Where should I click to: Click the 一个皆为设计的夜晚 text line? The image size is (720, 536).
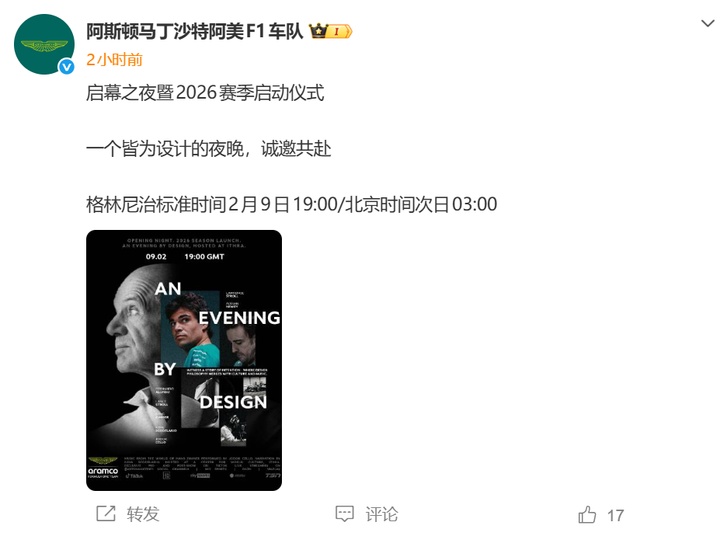pyautogui.click(x=208, y=149)
